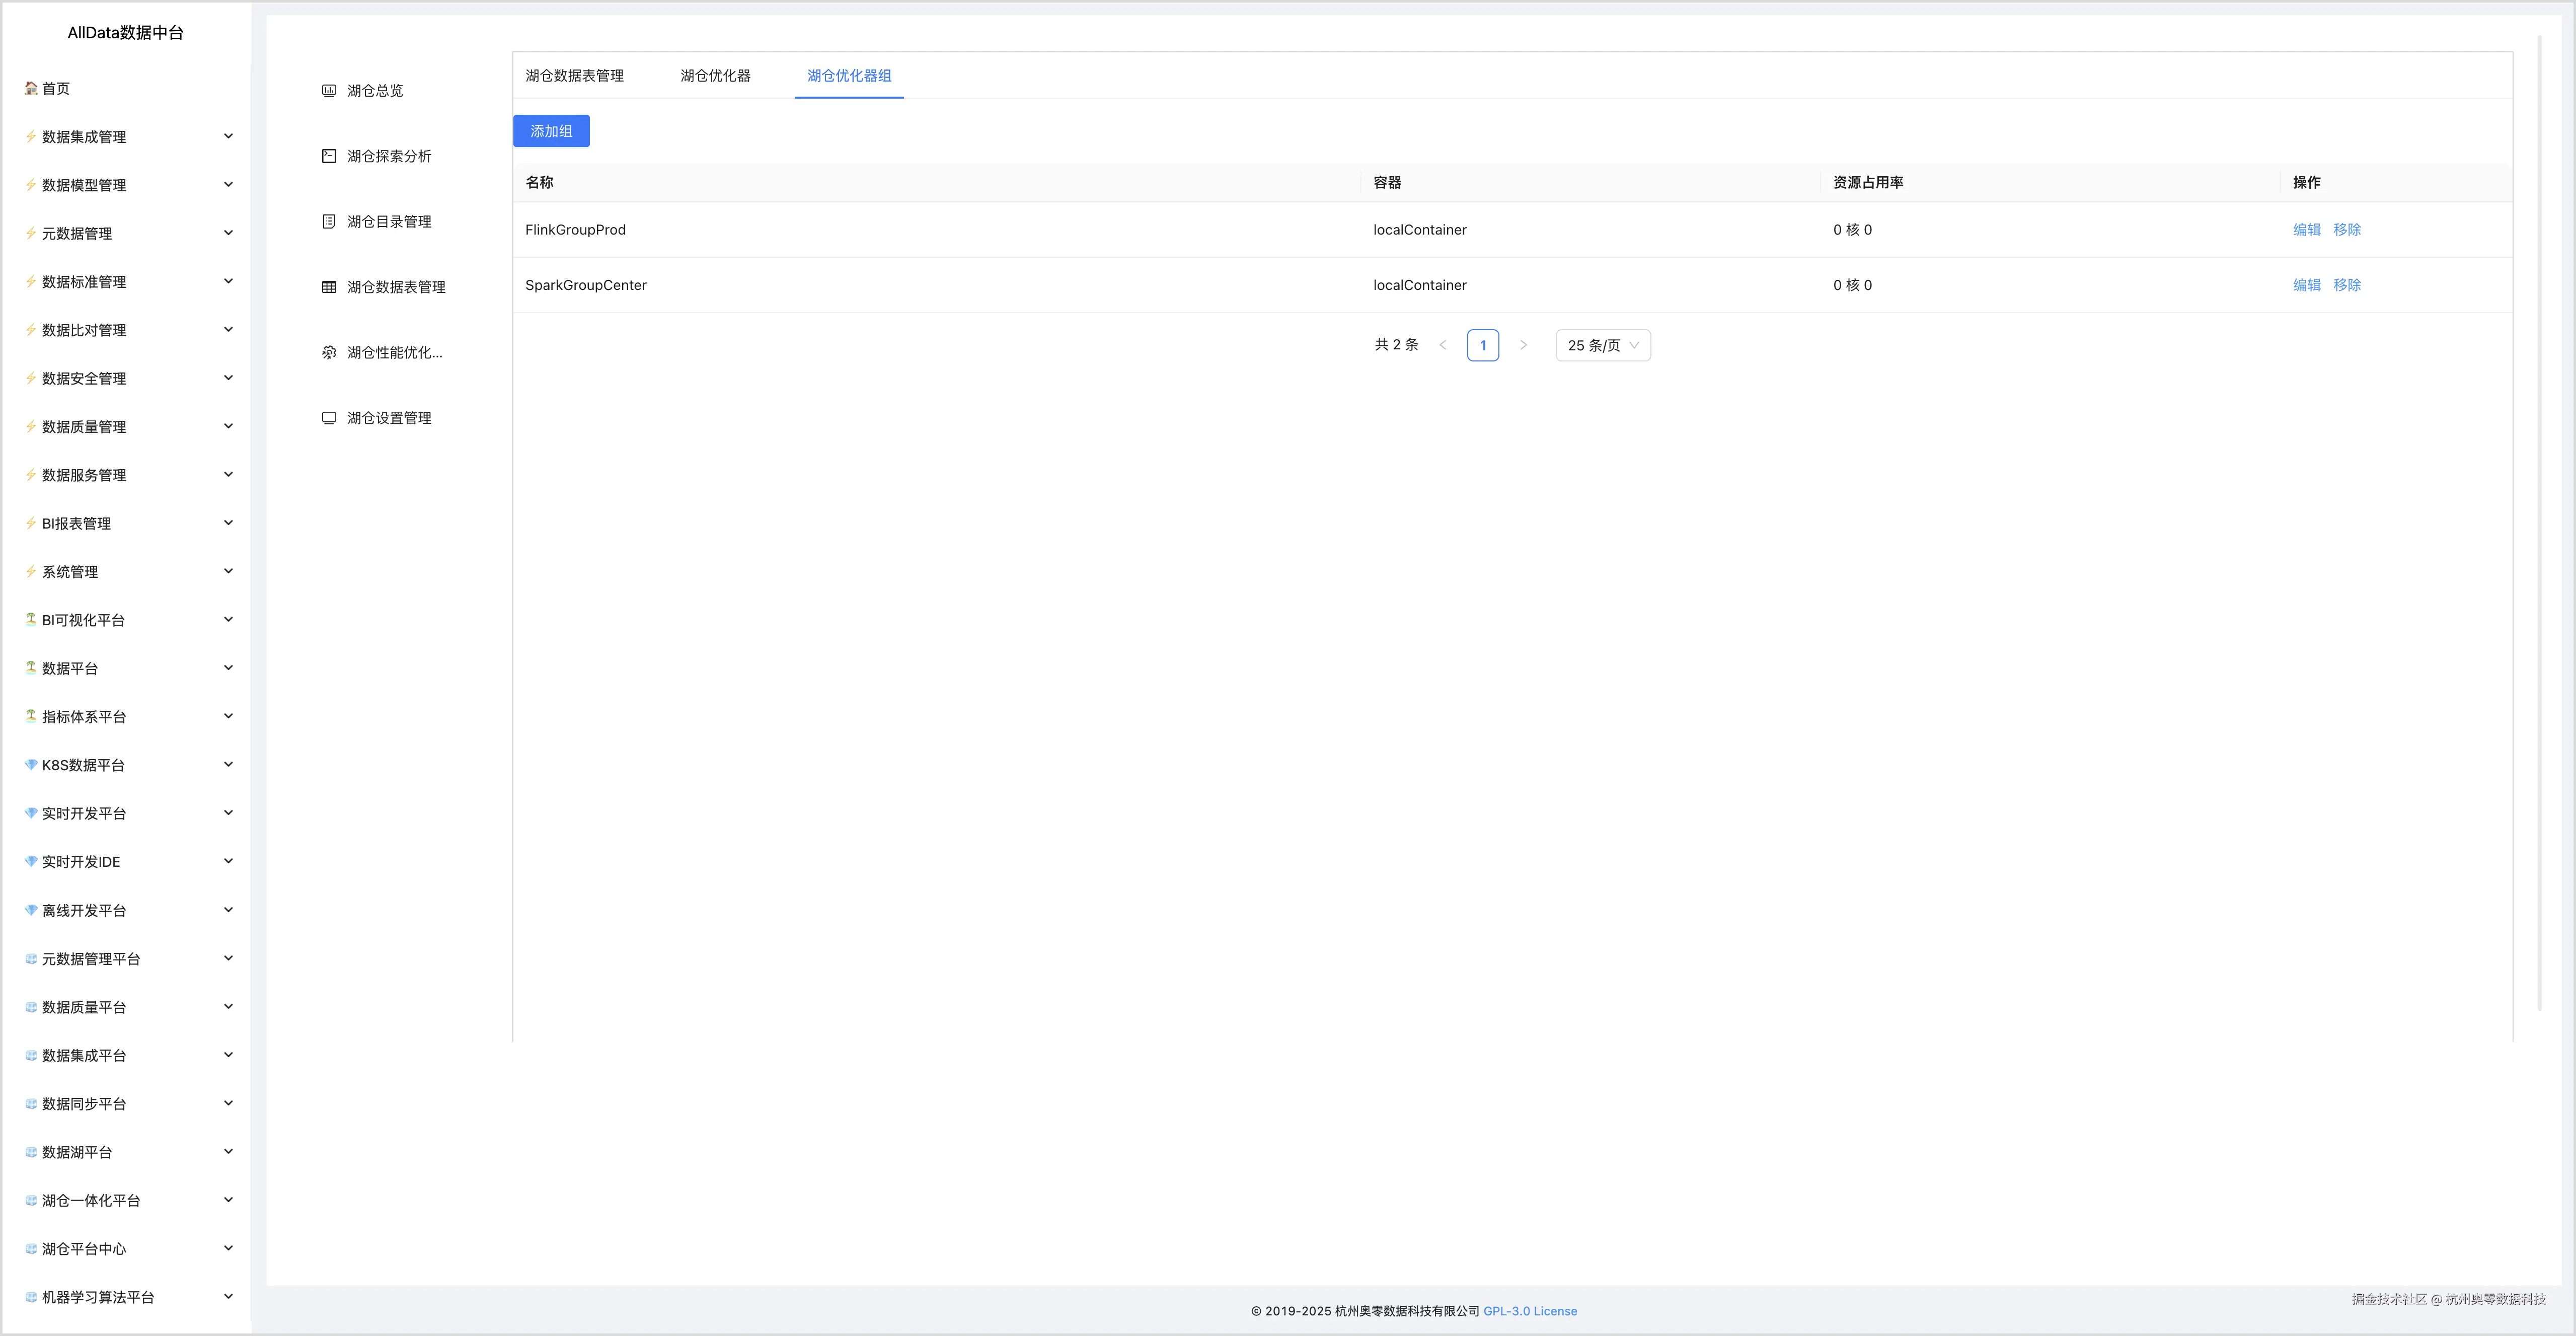The width and height of the screenshot is (2576, 1336).
Task: Expand the 数据集成管理 menu chevron
Action: [228, 136]
